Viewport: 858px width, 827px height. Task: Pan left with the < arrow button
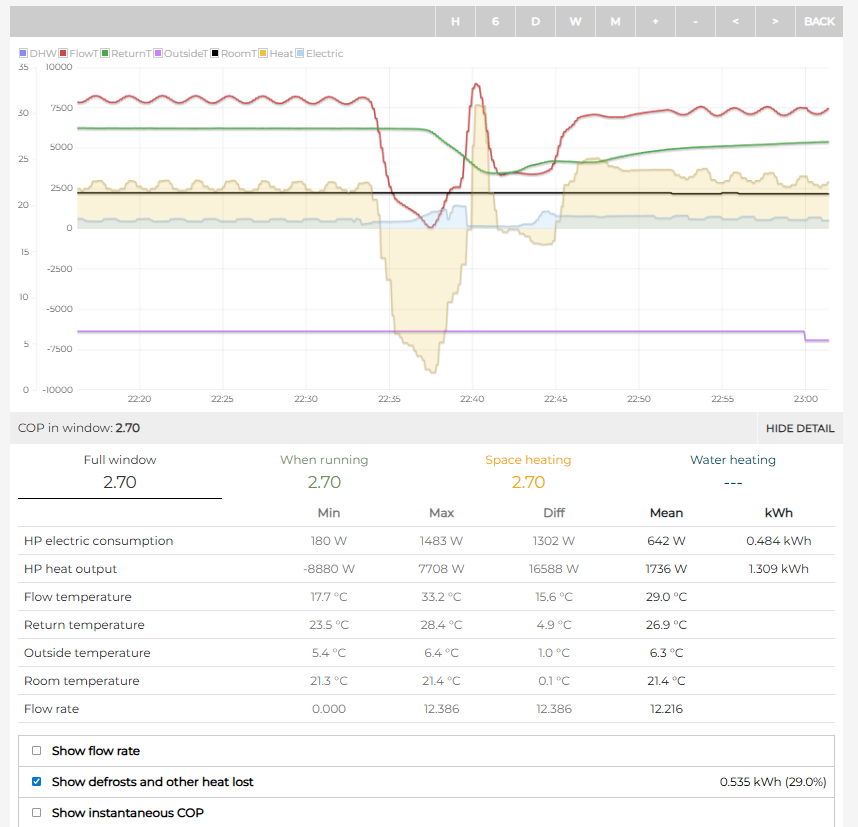pos(735,21)
